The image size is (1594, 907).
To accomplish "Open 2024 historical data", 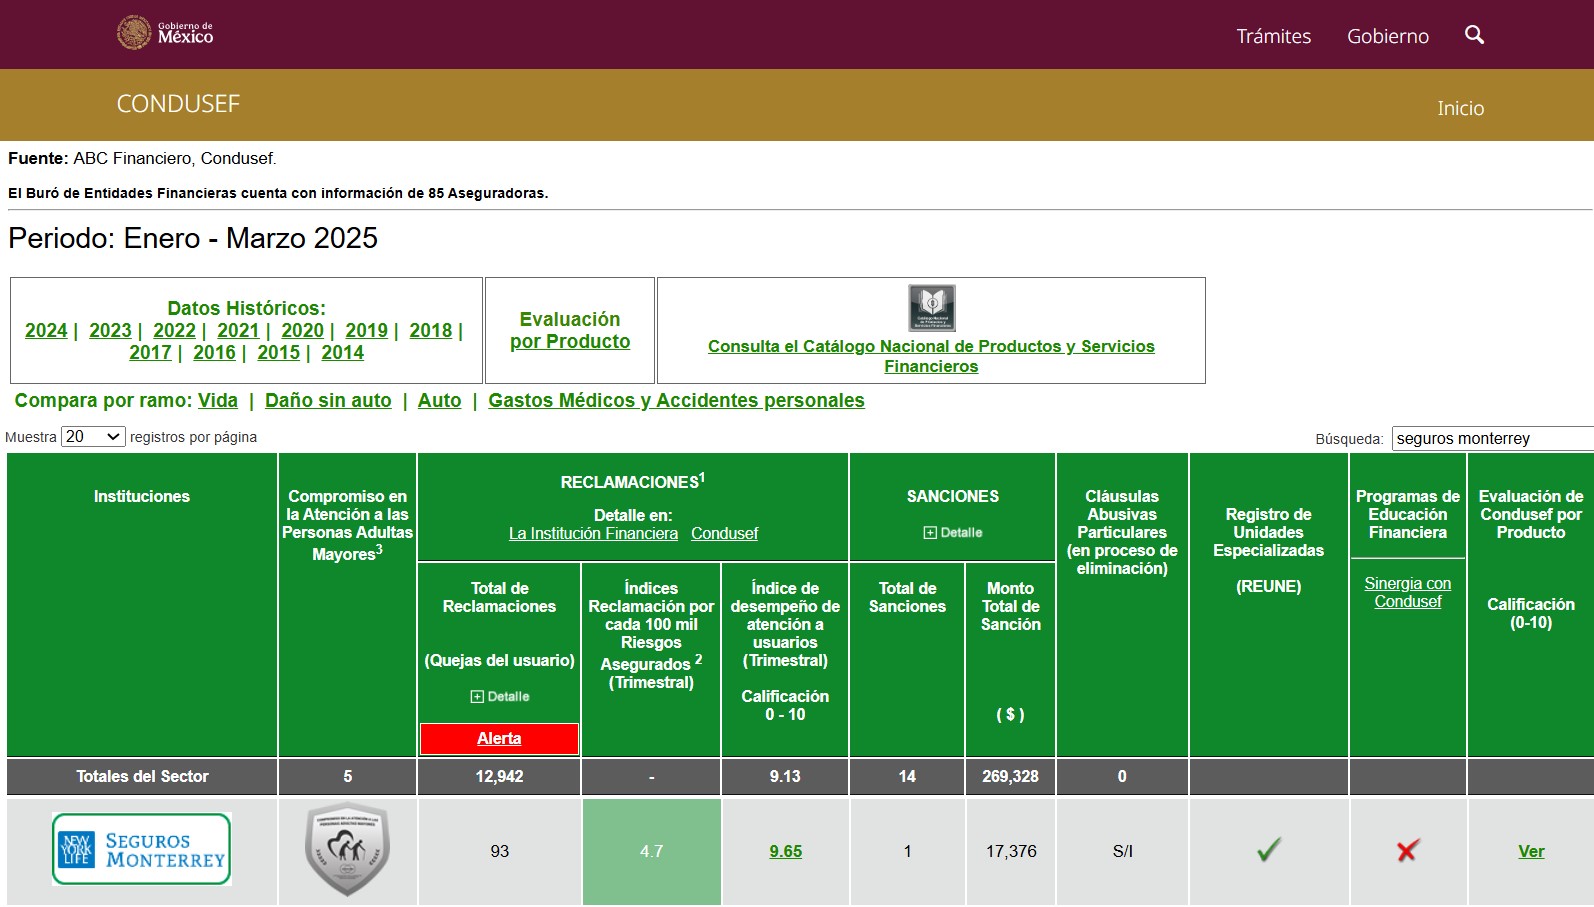I will point(46,331).
